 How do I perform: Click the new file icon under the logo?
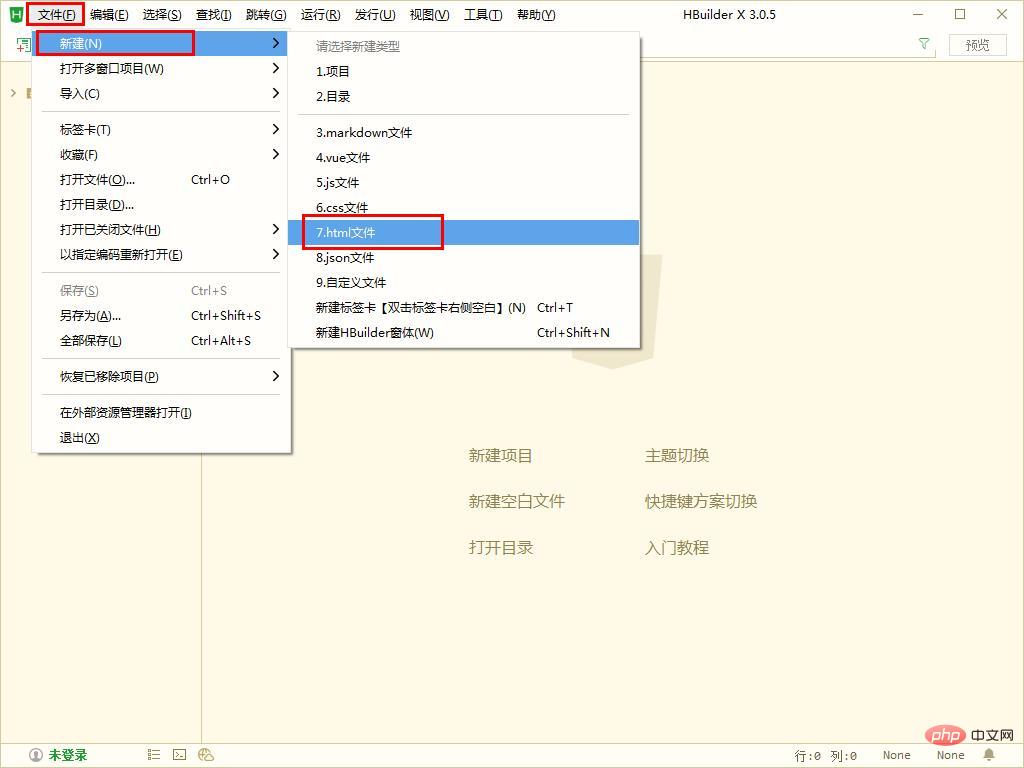point(24,44)
